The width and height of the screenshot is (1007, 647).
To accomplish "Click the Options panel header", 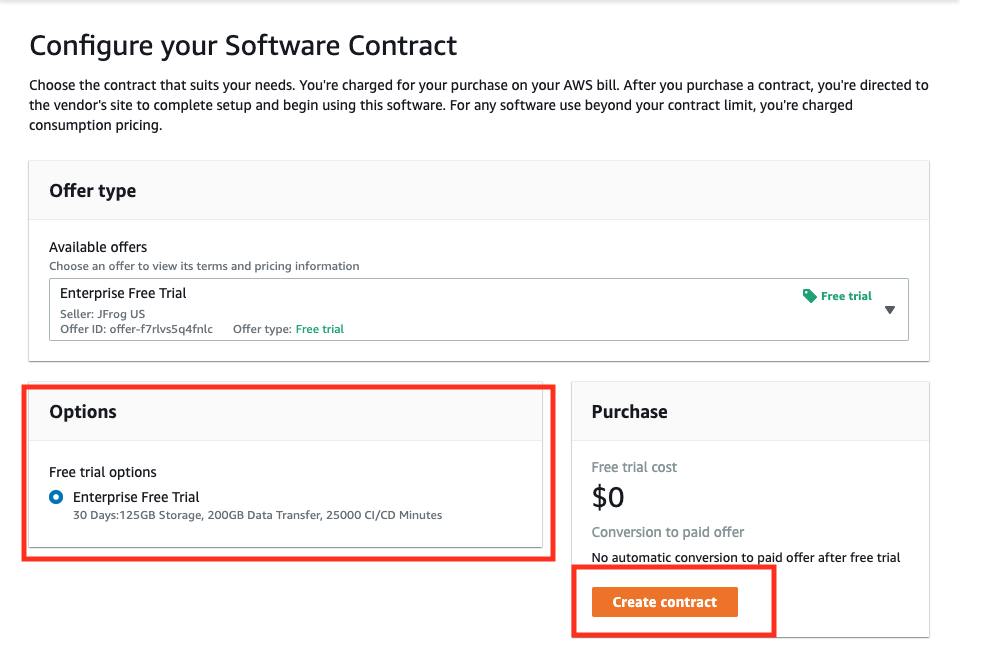I will coord(83,411).
